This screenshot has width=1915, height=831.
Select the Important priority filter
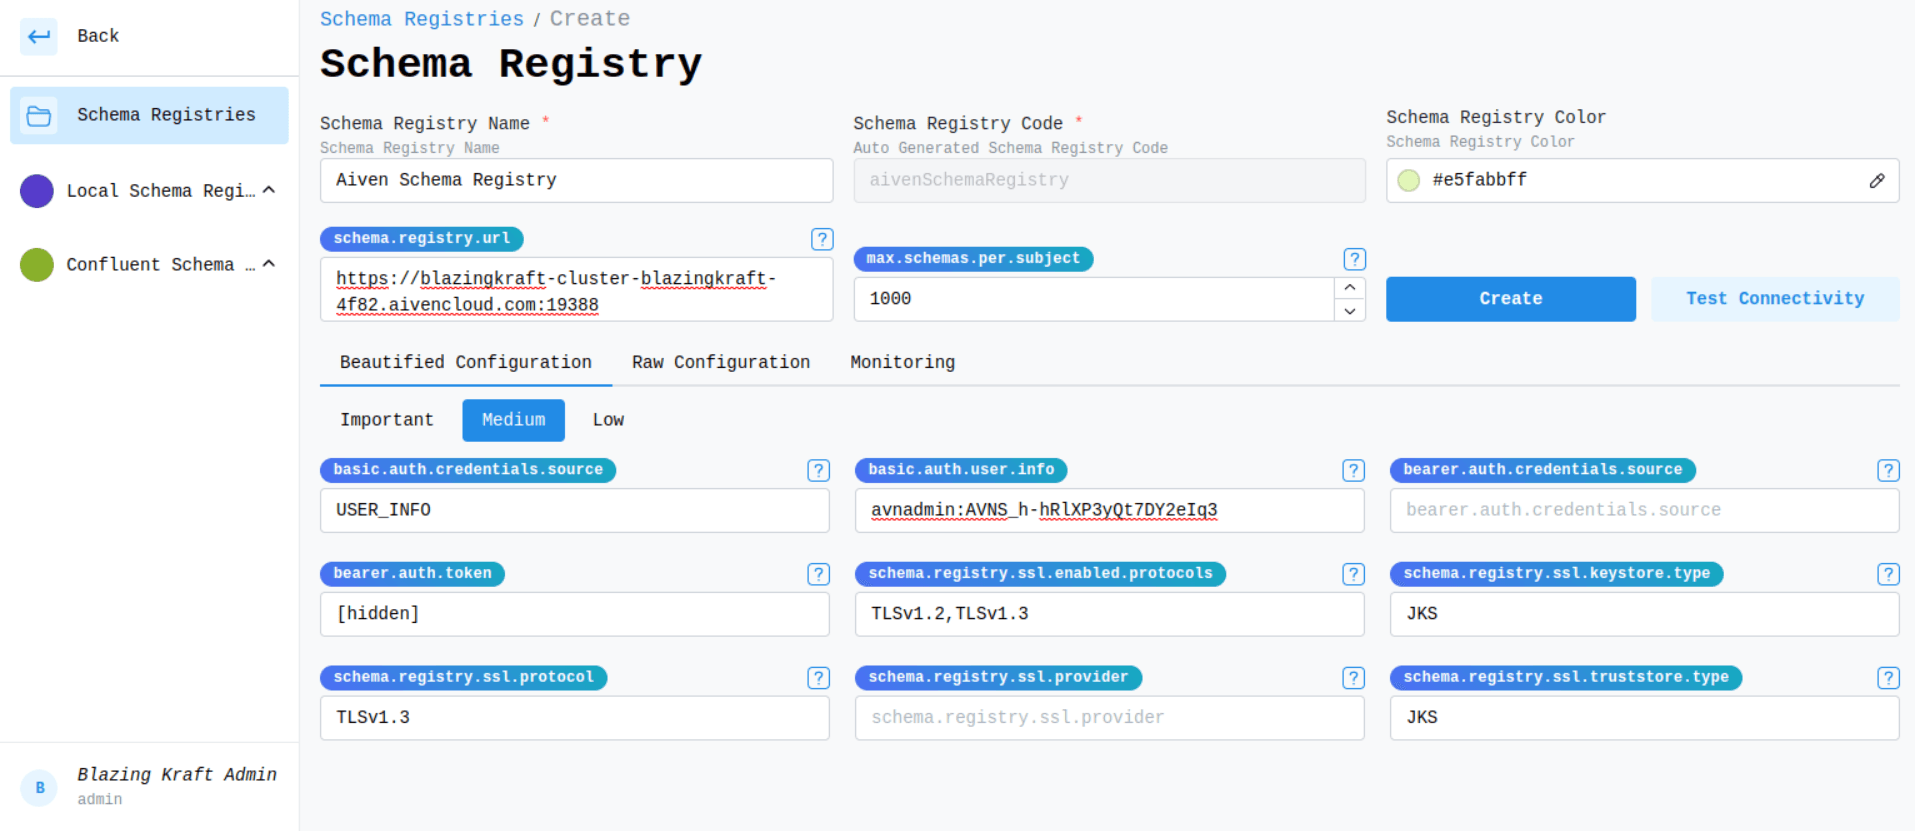pos(386,420)
